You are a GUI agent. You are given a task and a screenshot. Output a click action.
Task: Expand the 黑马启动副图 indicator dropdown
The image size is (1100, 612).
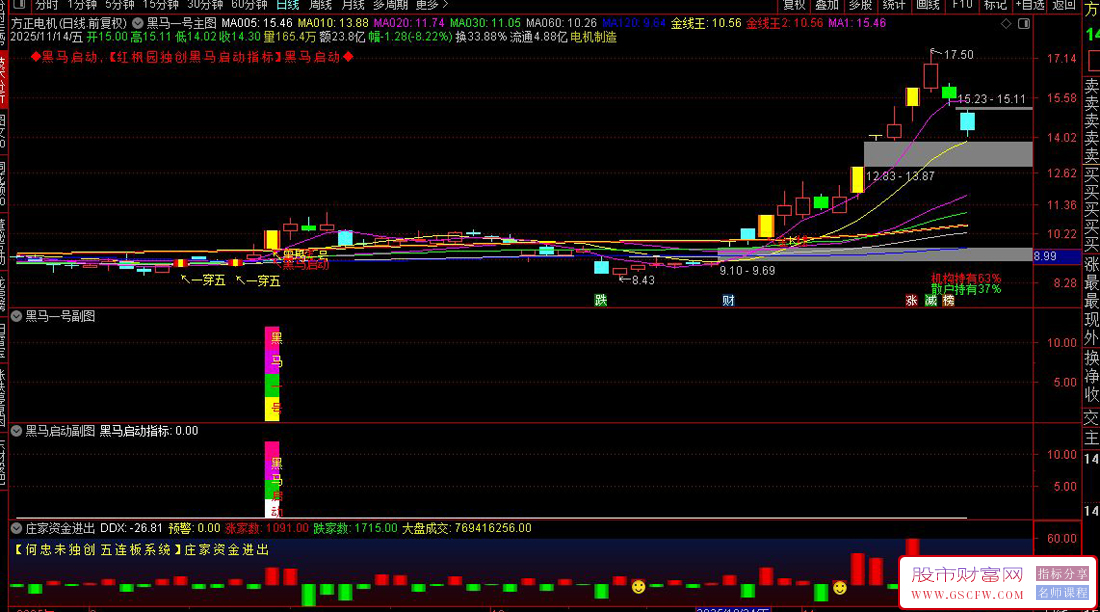(x=16, y=431)
